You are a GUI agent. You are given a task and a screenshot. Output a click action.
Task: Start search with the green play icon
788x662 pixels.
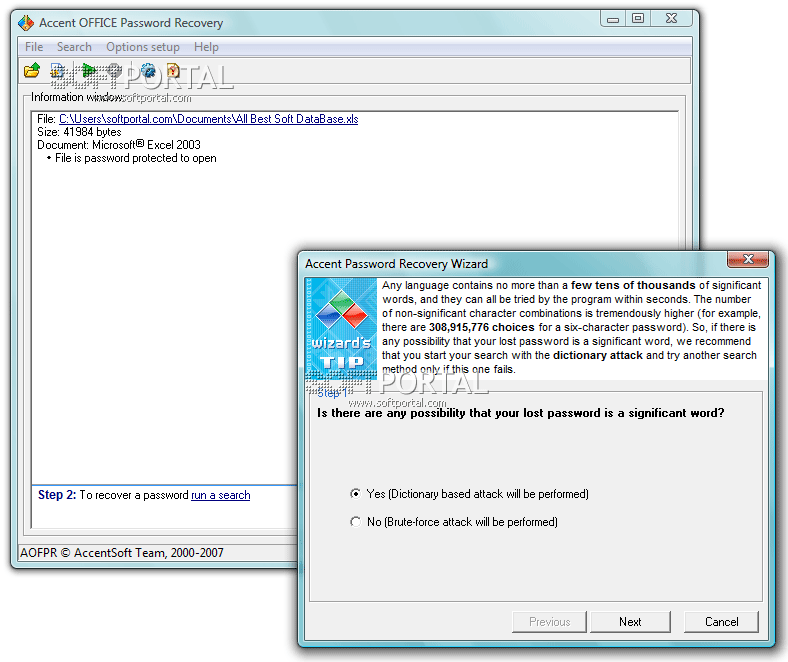(89, 71)
